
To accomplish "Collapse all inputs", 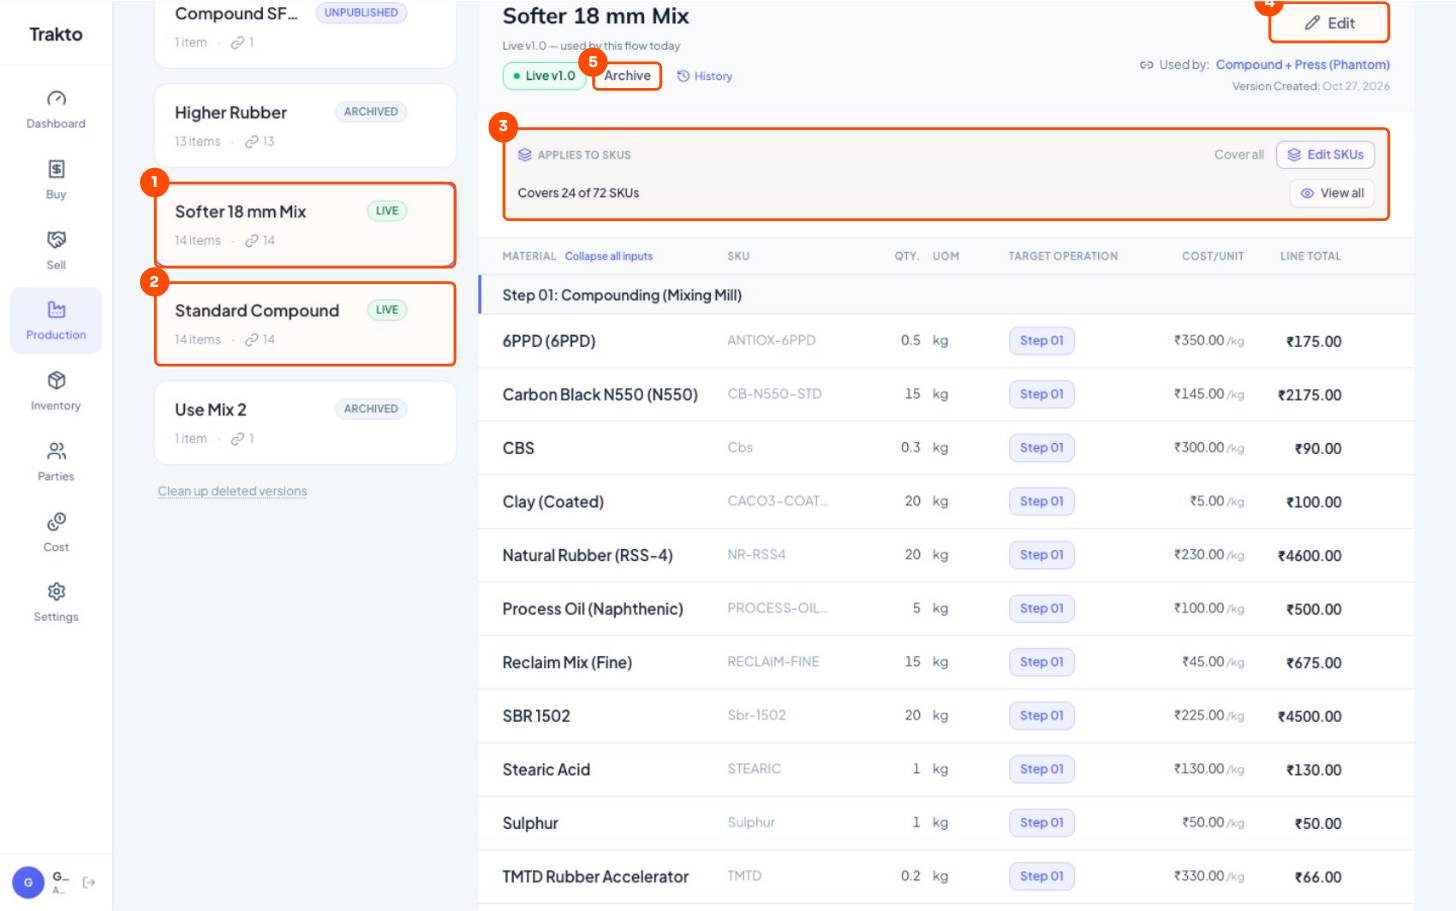I will [608, 257].
